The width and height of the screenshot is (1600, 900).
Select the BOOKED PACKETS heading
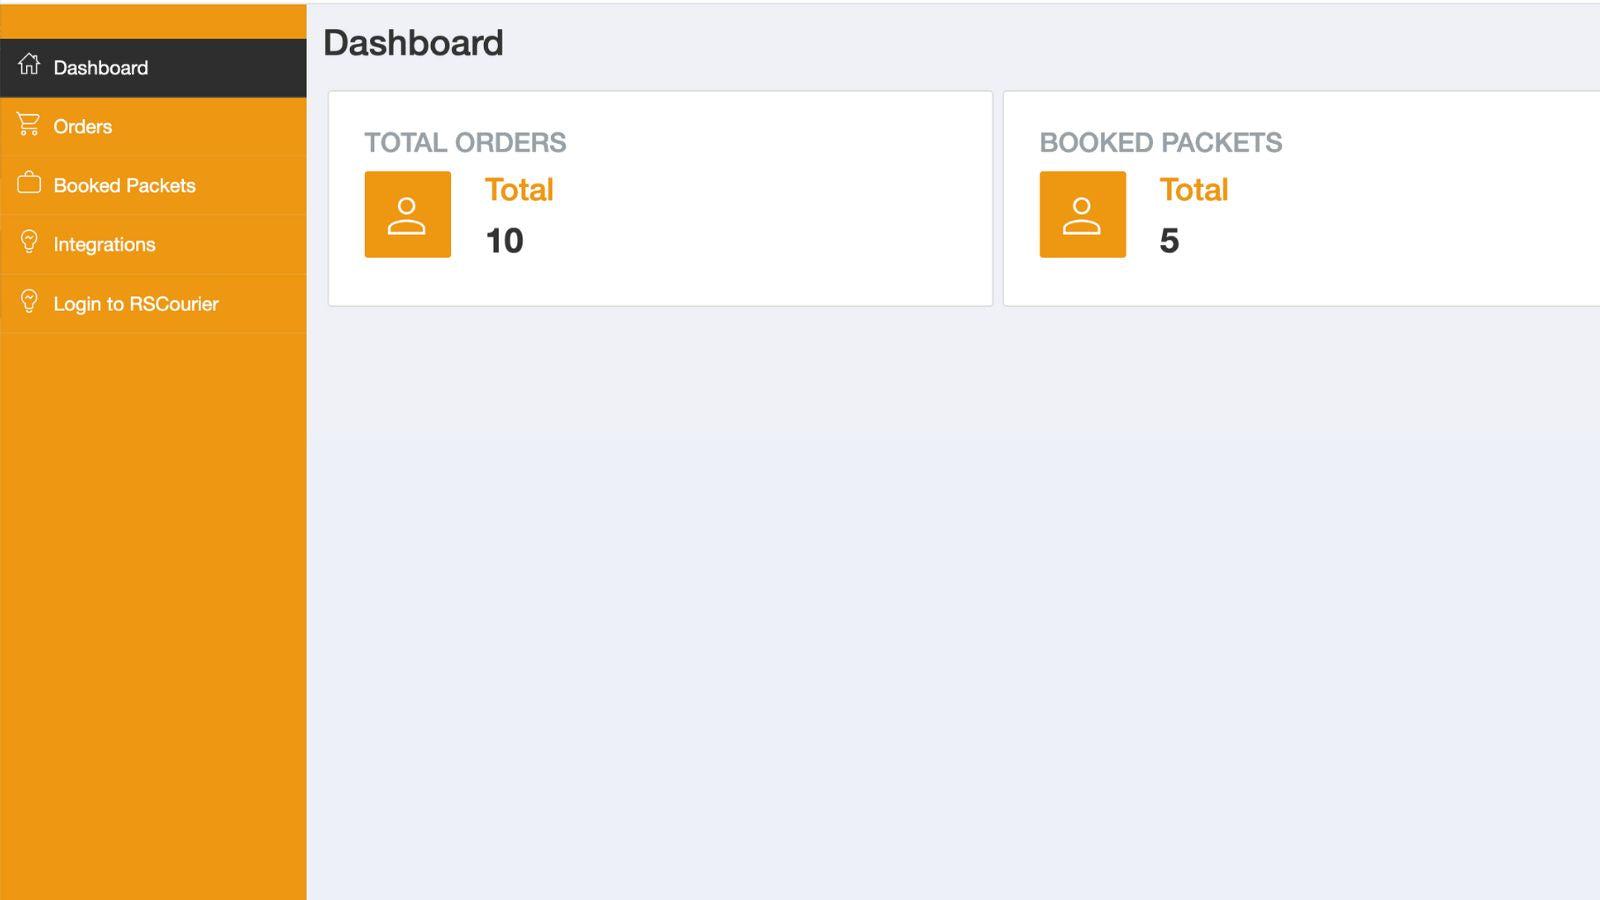1161,142
